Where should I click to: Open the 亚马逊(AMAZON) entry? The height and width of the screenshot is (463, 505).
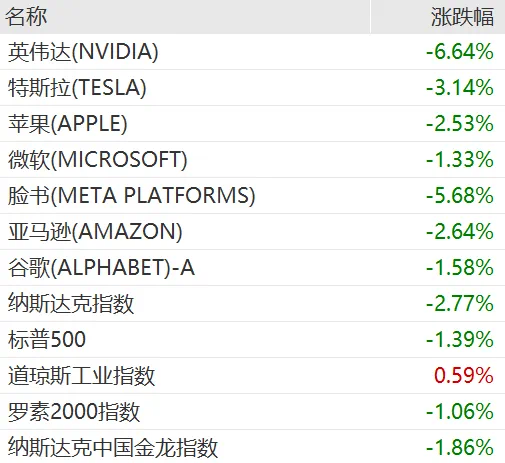[252, 232]
